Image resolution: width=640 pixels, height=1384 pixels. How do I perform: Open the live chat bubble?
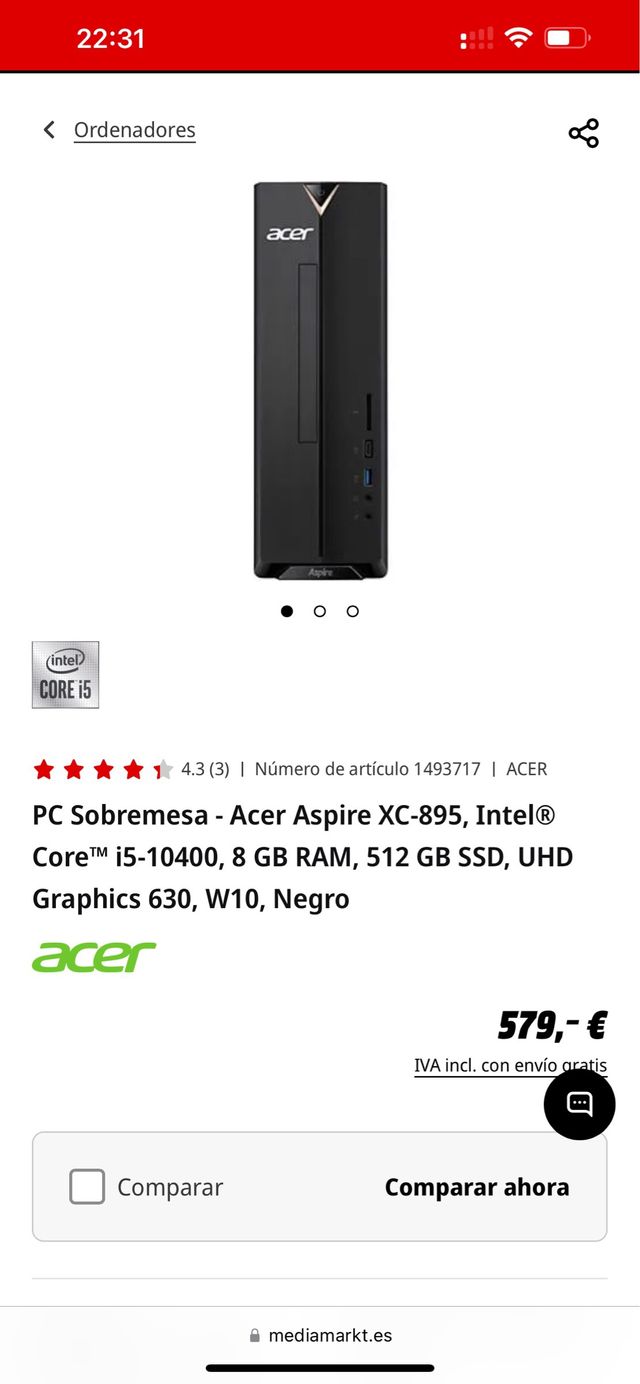[579, 1104]
